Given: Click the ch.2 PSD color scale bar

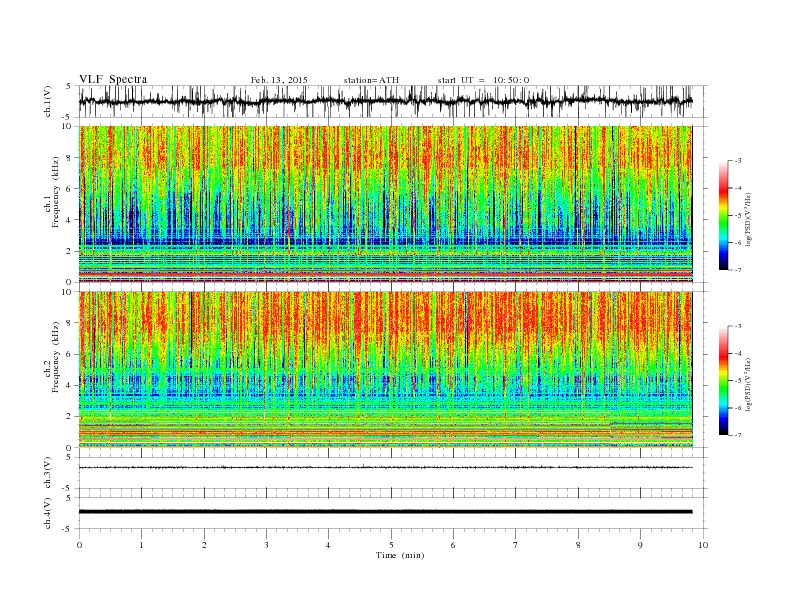Looking at the screenshot, I should (723, 381).
